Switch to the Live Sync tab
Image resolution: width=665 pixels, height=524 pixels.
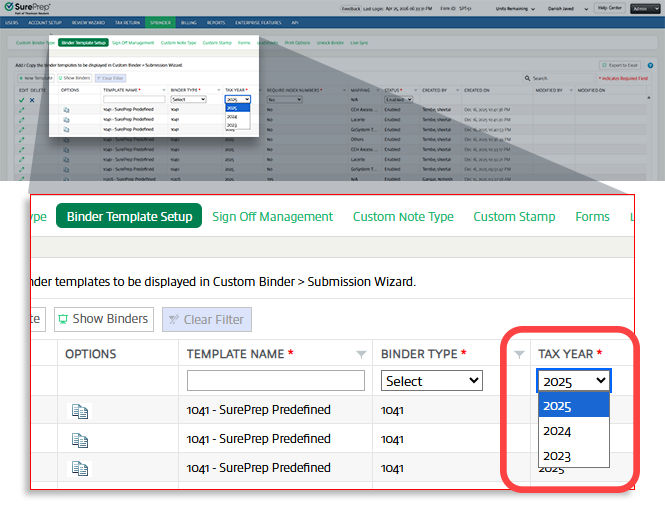coord(359,43)
